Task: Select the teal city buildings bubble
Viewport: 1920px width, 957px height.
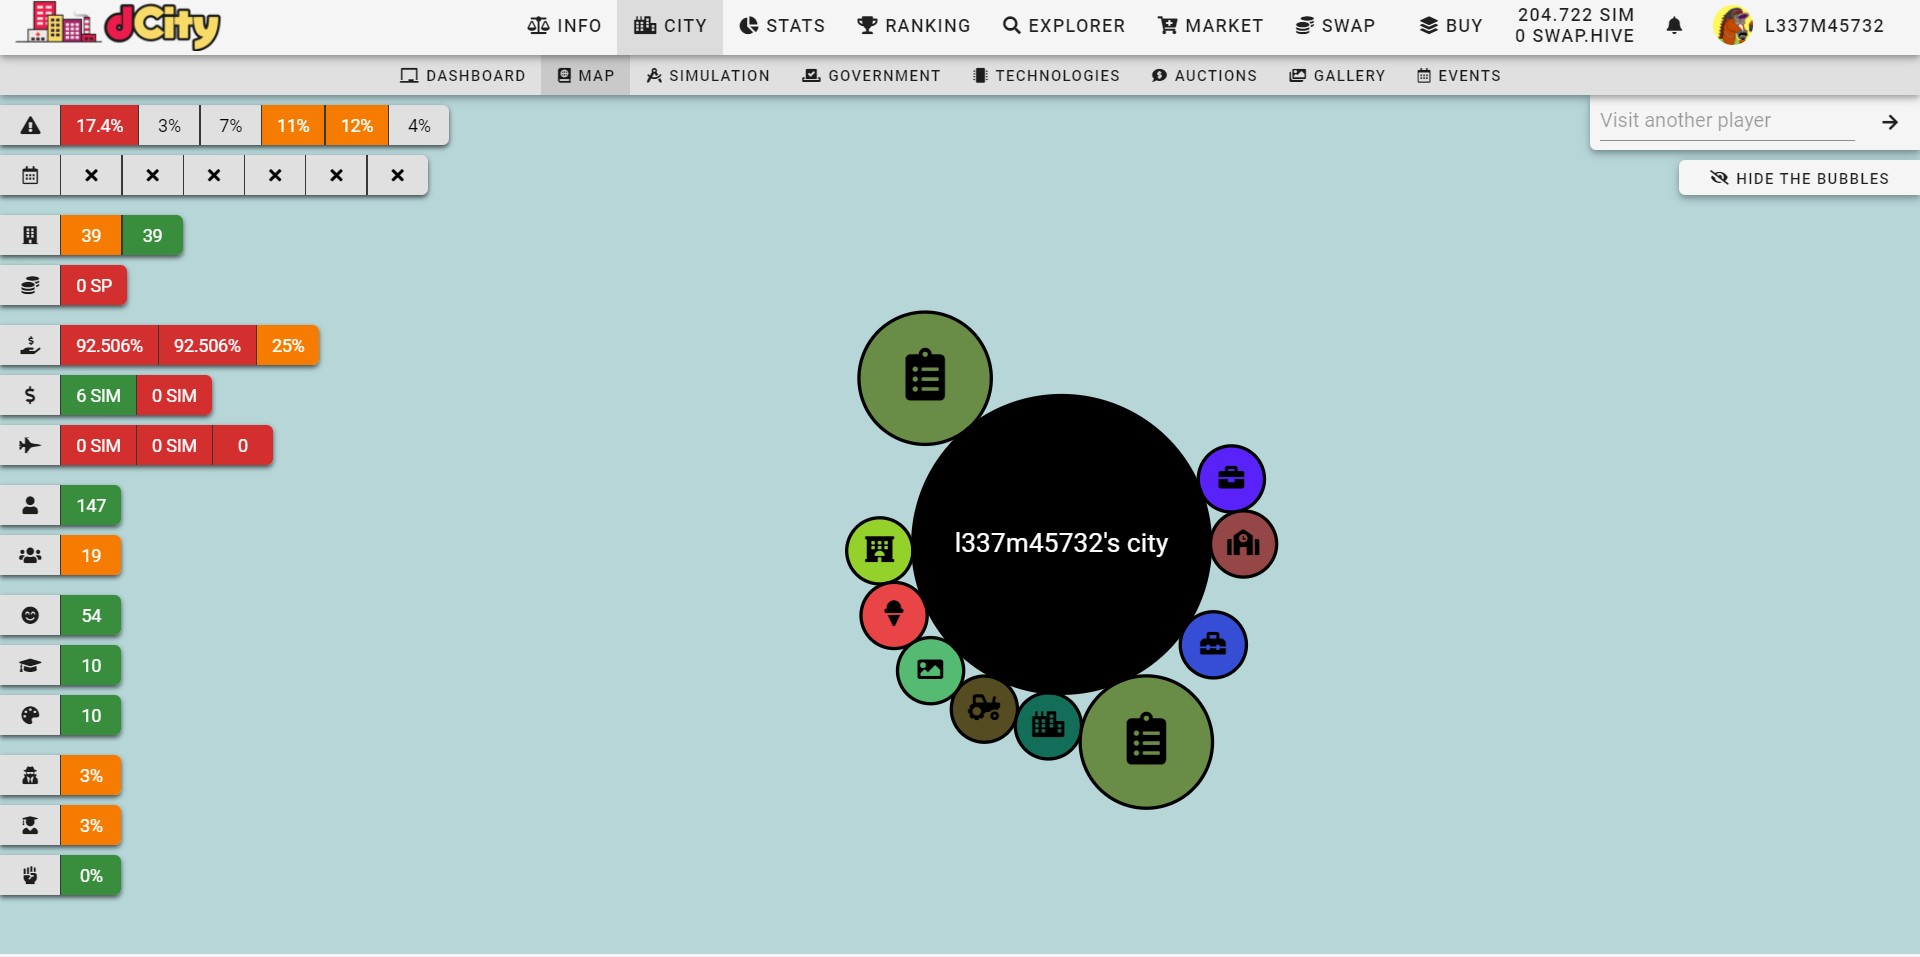Action: 1048,726
